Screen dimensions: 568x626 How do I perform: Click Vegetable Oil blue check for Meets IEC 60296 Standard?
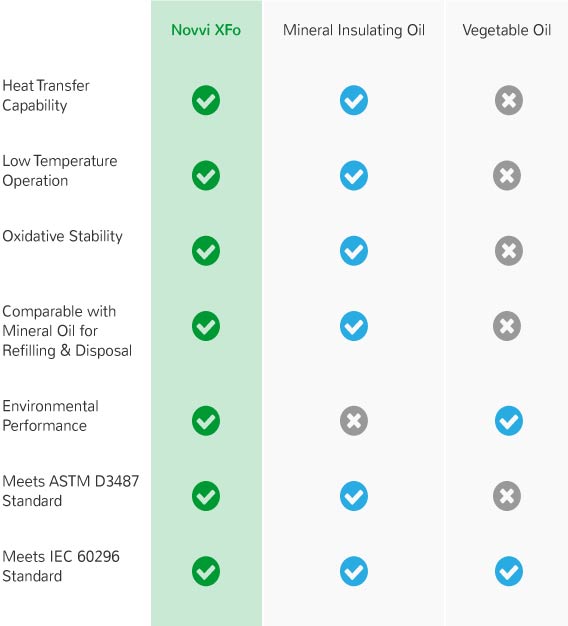tap(509, 571)
